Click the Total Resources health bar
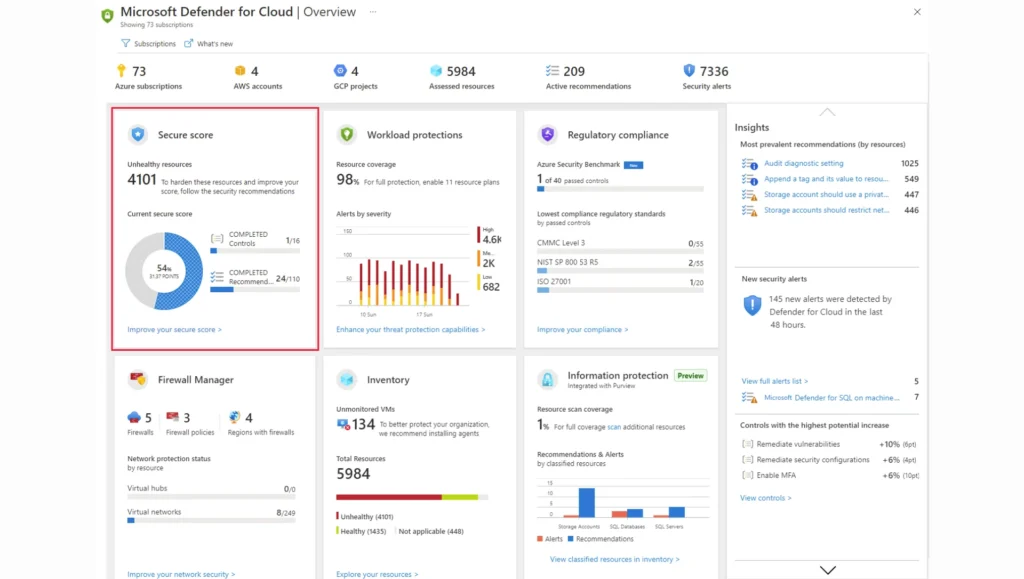This screenshot has height=579, width=1024. coord(412,497)
